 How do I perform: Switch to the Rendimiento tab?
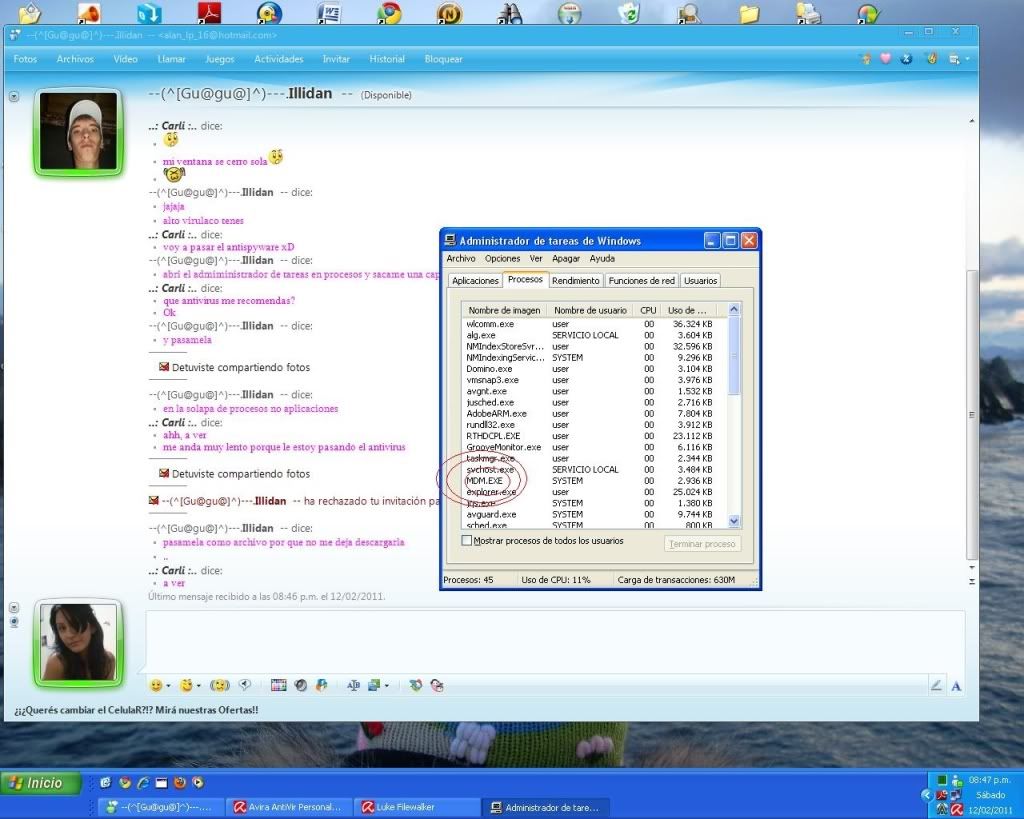tap(576, 281)
